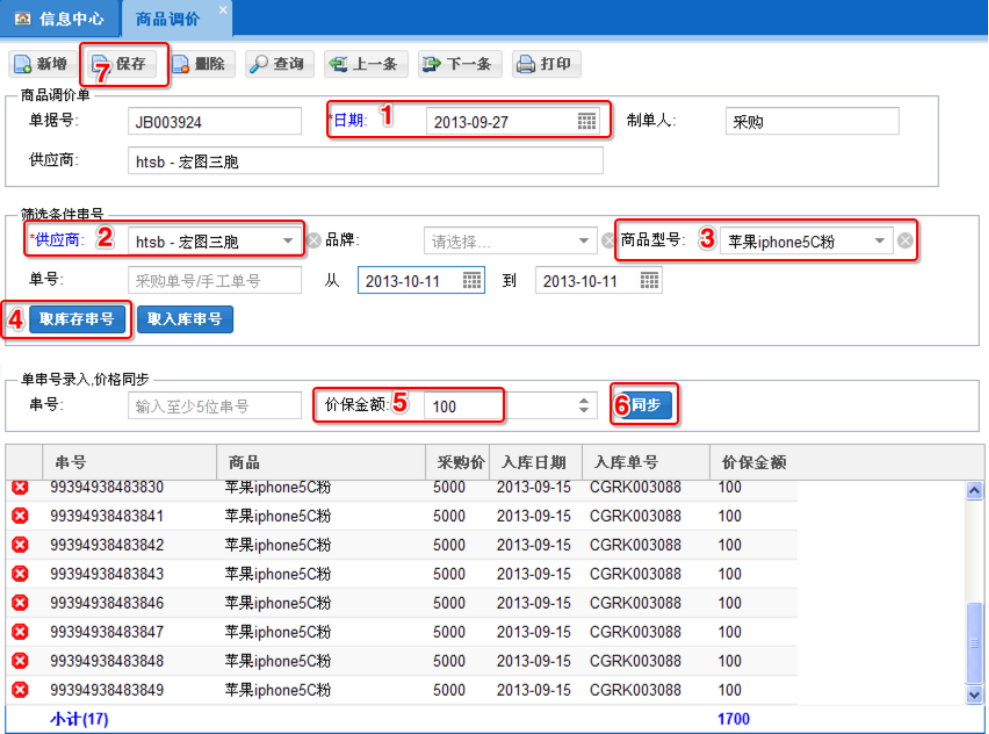Click the 取入库串号 button

pyautogui.click(x=185, y=319)
